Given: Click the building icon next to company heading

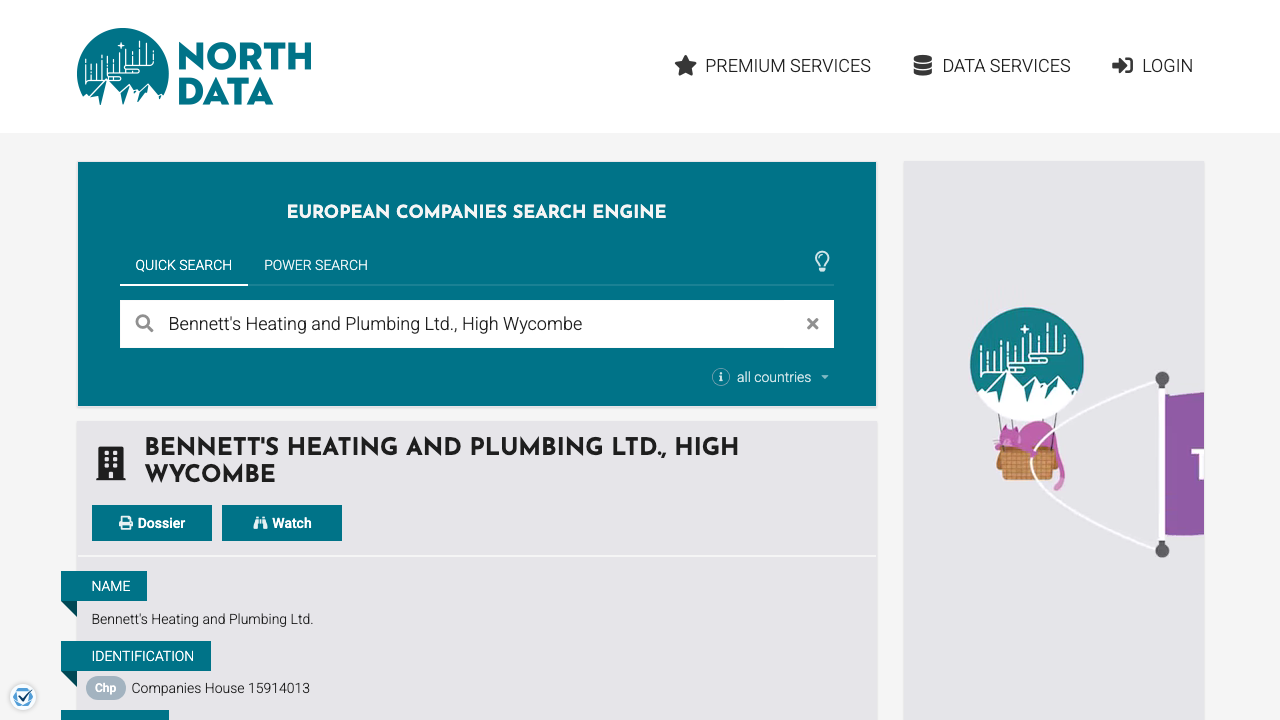Looking at the screenshot, I should point(111,462).
